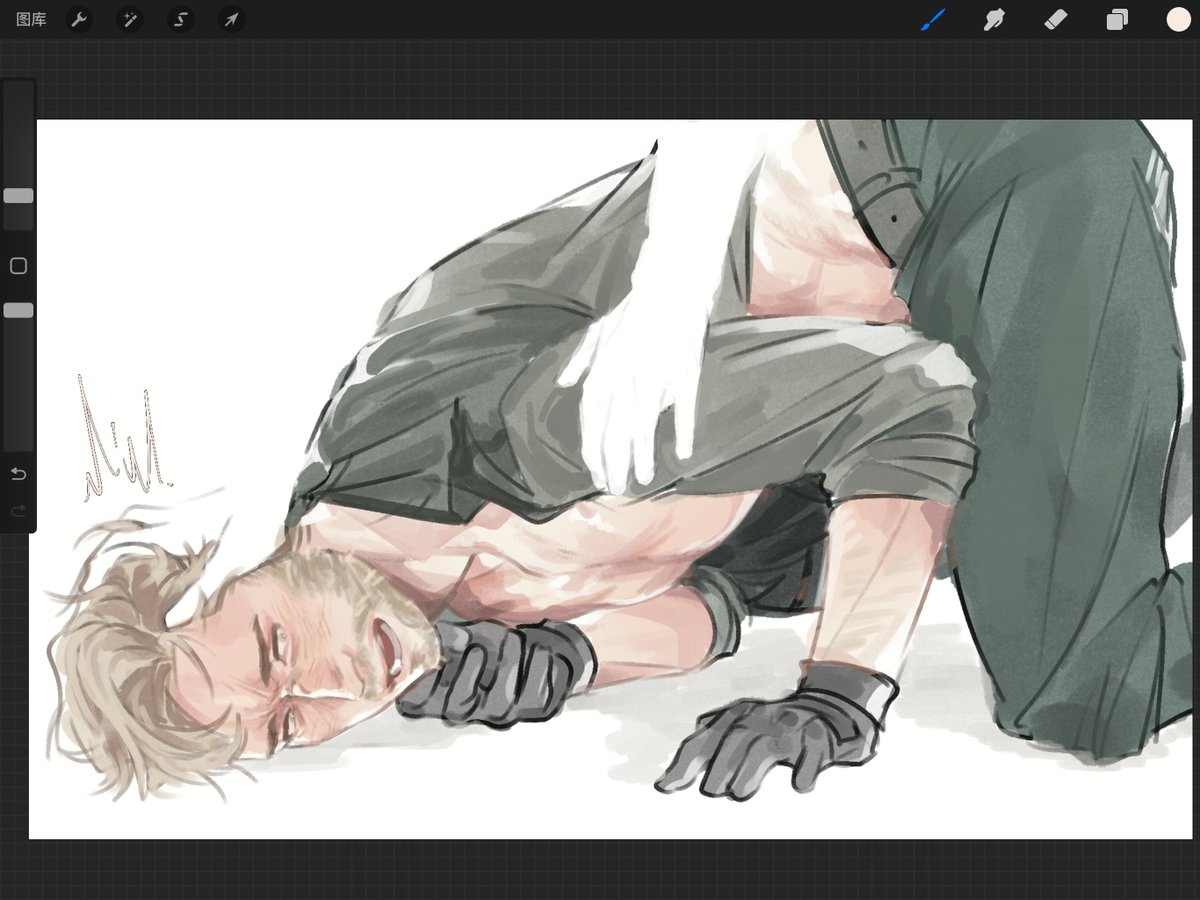
Task: Select the Smudge tool
Action: (x=994, y=20)
